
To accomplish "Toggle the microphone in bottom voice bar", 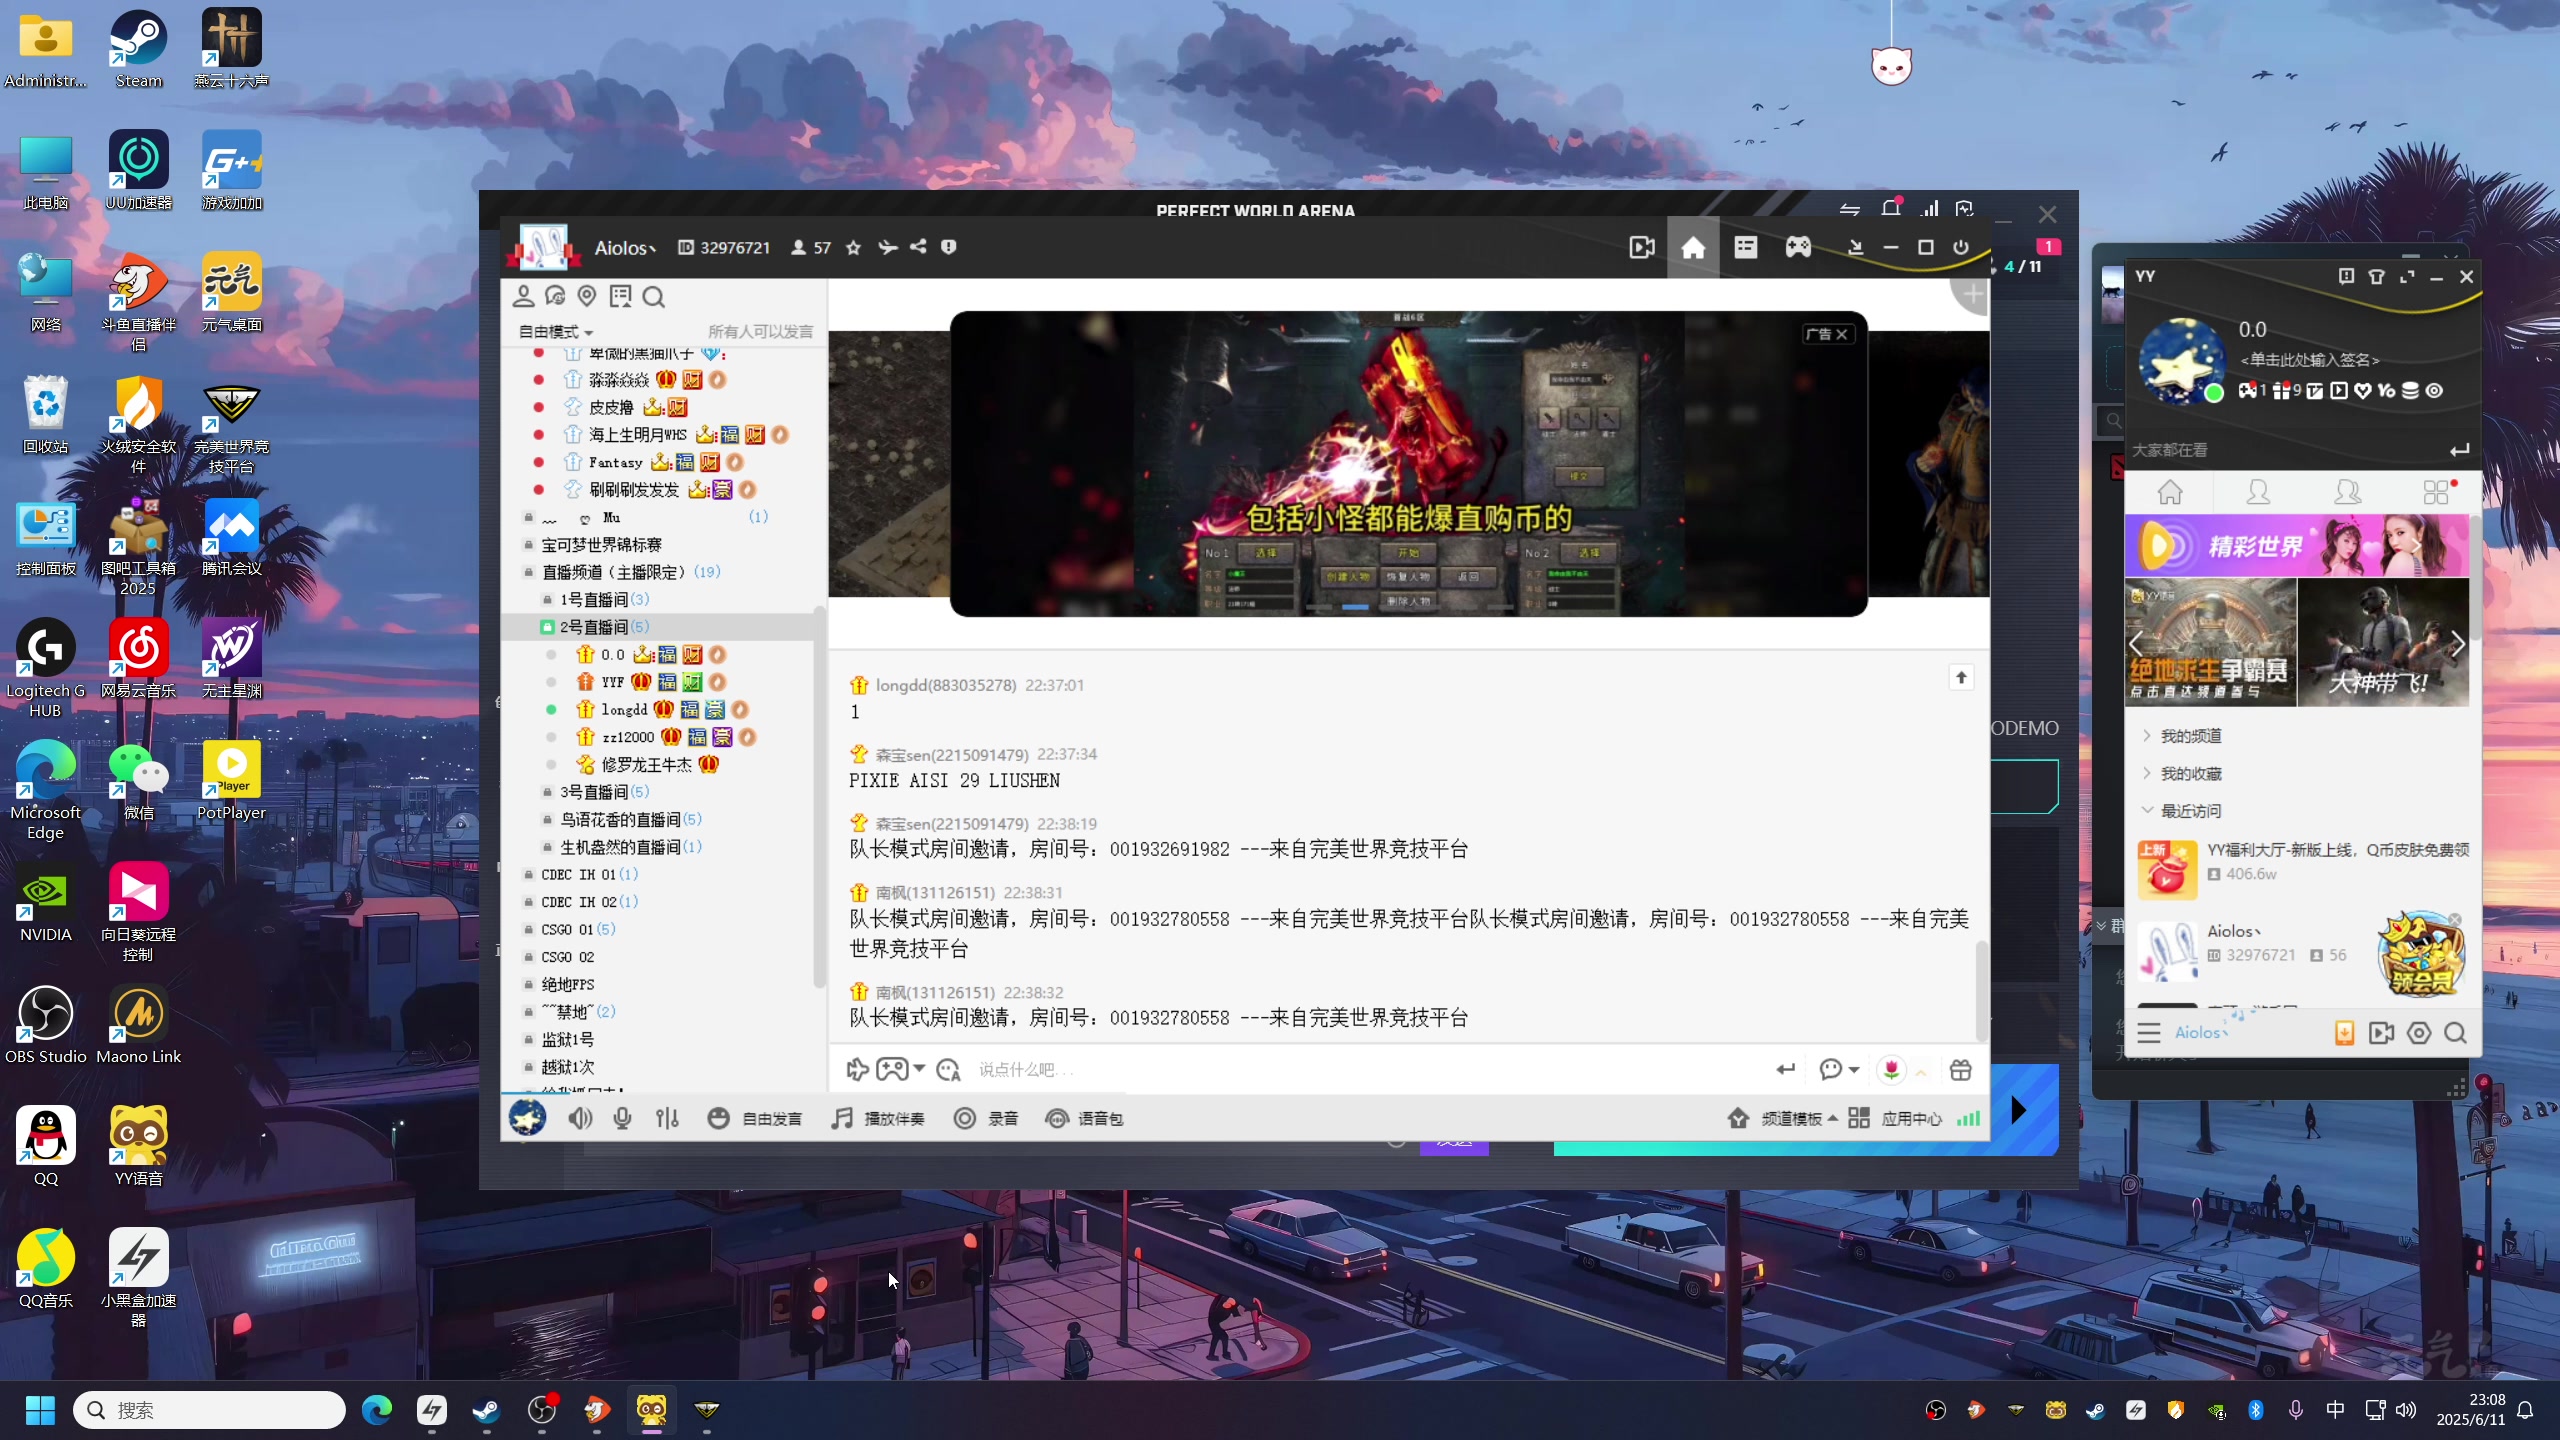I will click(x=622, y=1118).
